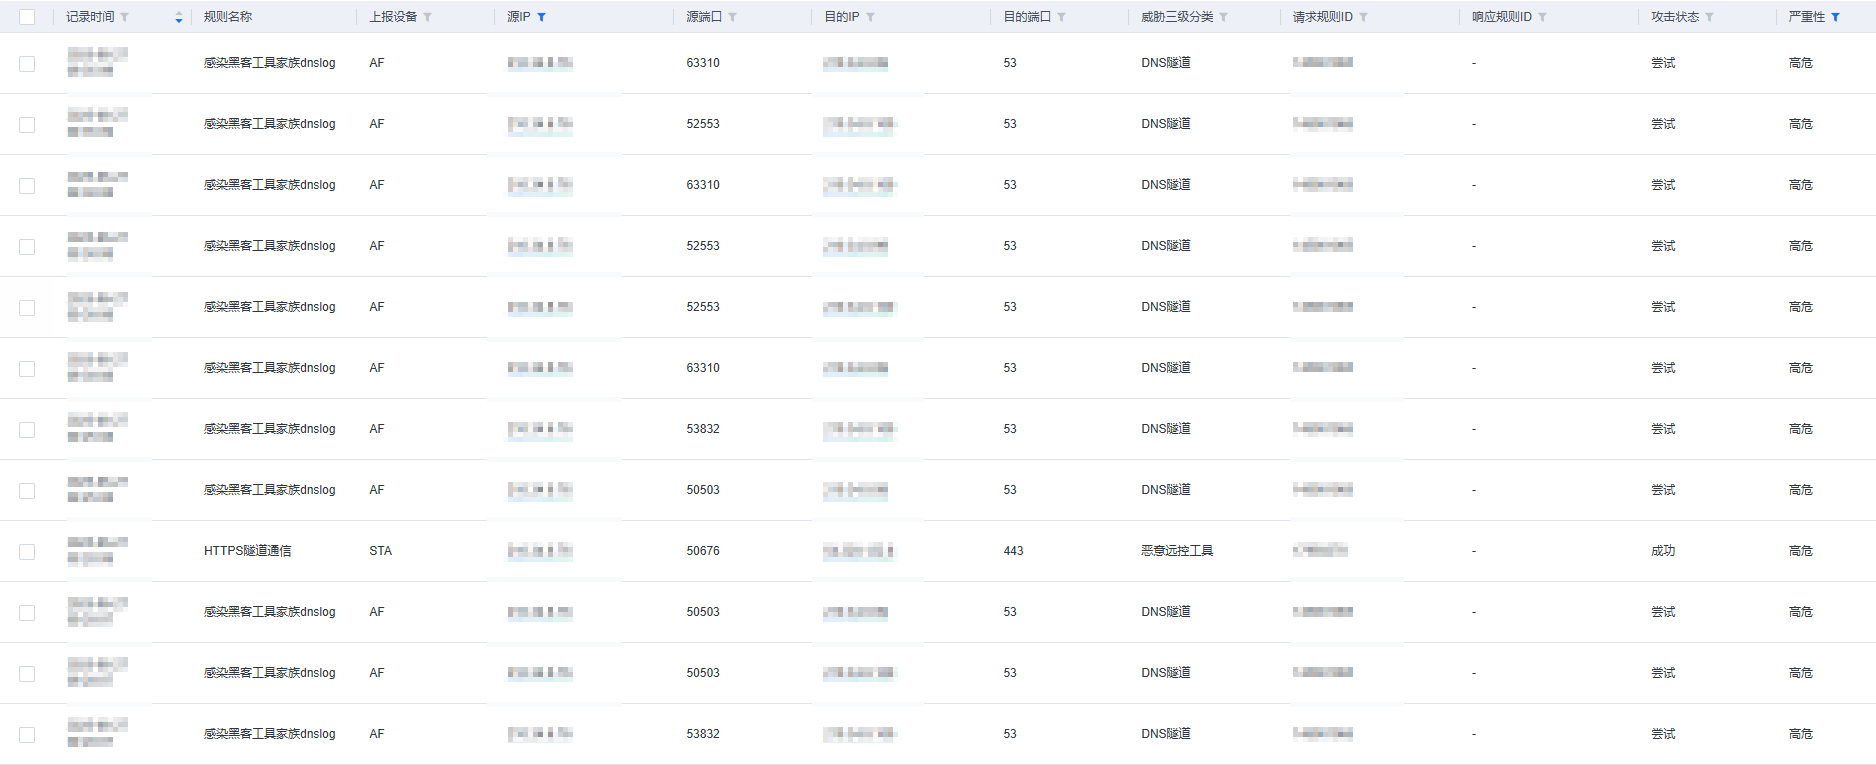1876x765 pixels.
Task: Click DNS隧道 in the first row
Action: [1166, 63]
